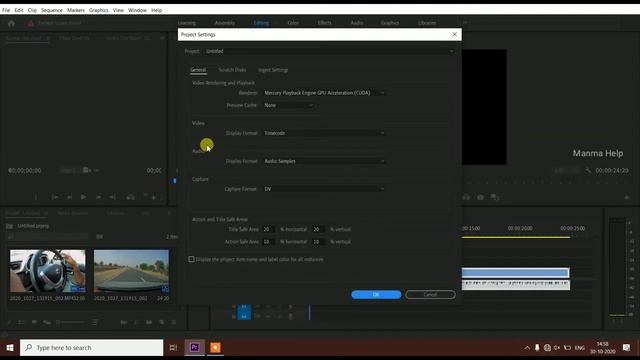Viewport: 640px width, 360px height.
Task: Click the wrench settings icon in the Program monitor
Action: tap(588, 170)
